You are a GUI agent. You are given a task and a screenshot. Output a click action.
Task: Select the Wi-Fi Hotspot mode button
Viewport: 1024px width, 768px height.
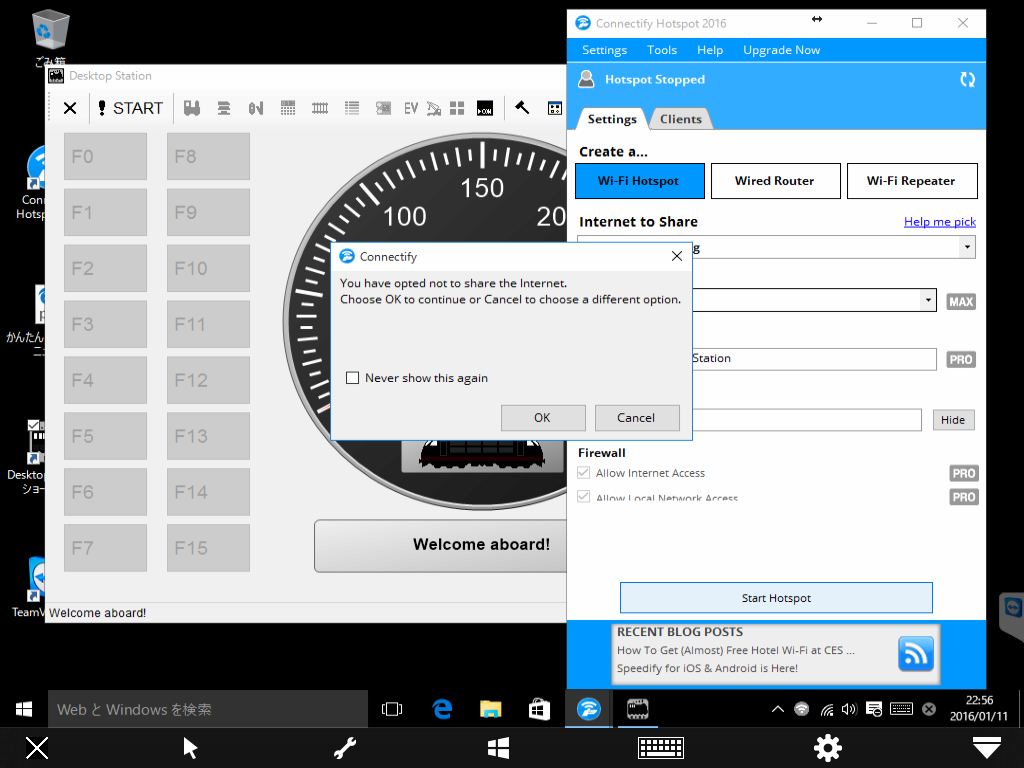(639, 181)
